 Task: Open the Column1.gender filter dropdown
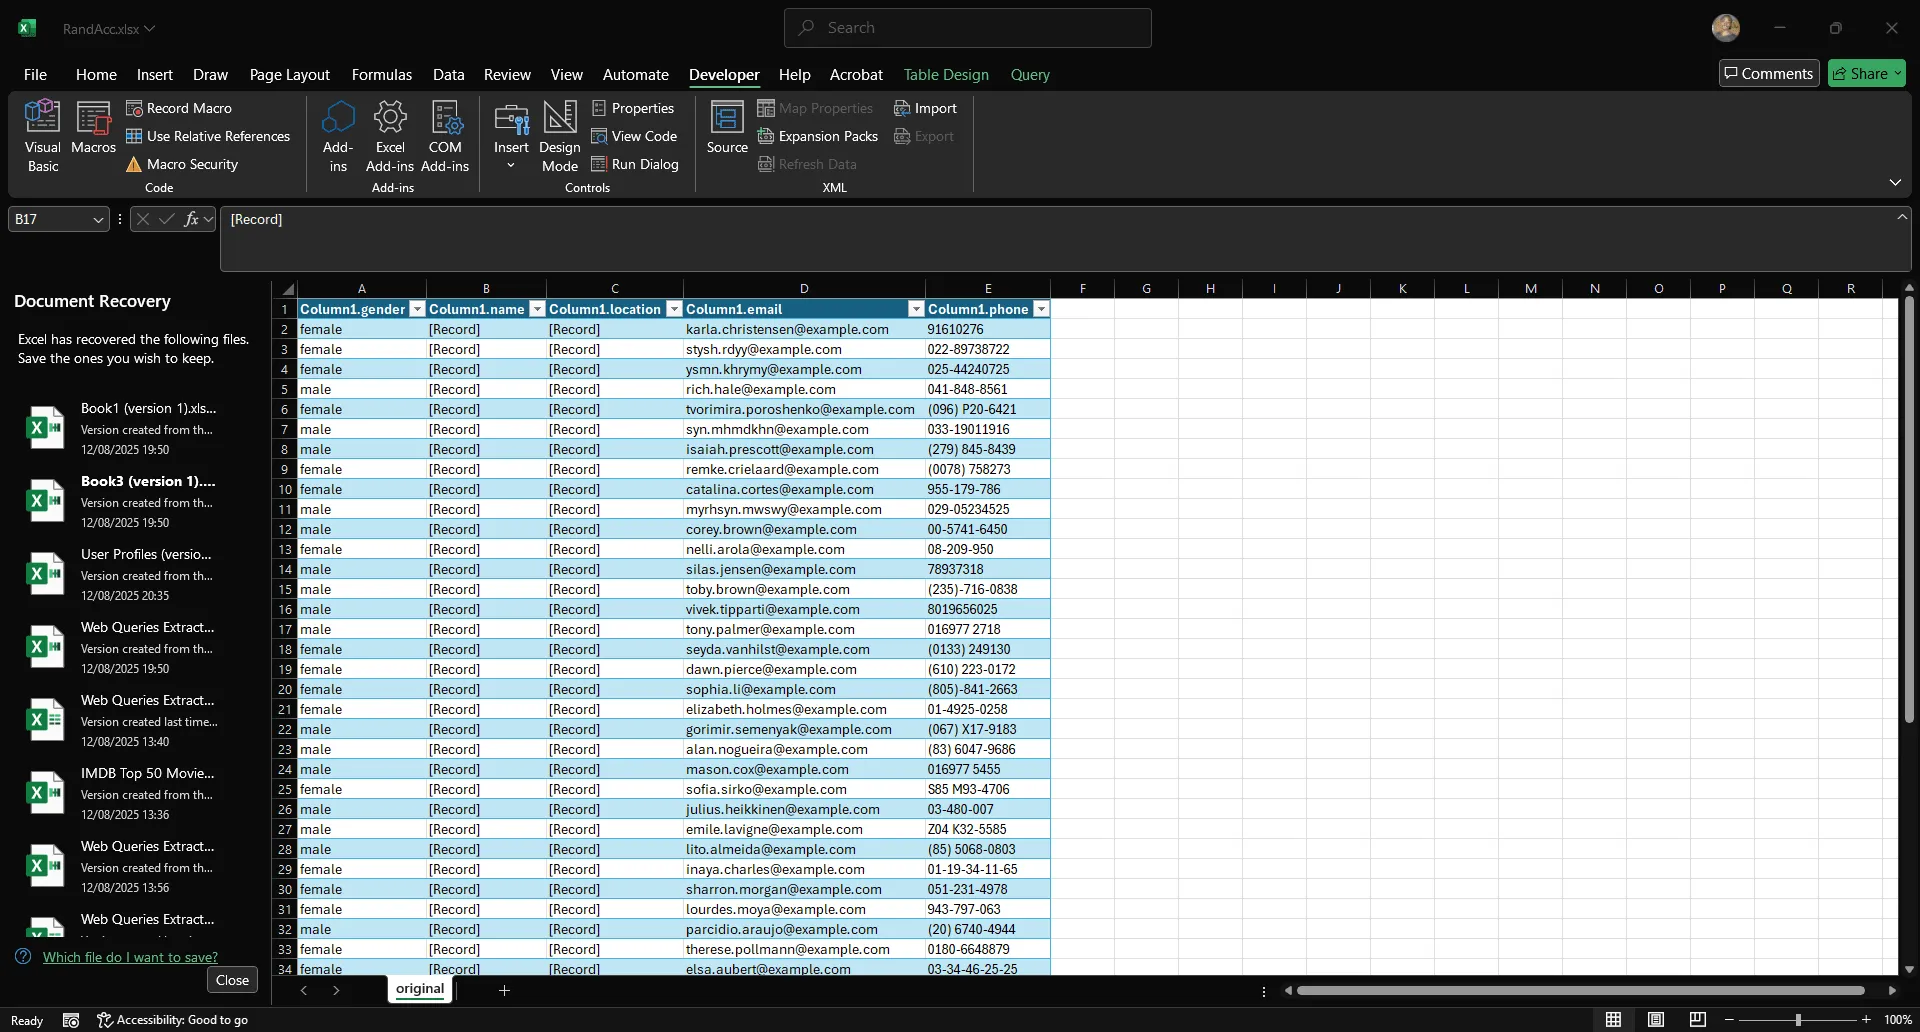tap(418, 309)
